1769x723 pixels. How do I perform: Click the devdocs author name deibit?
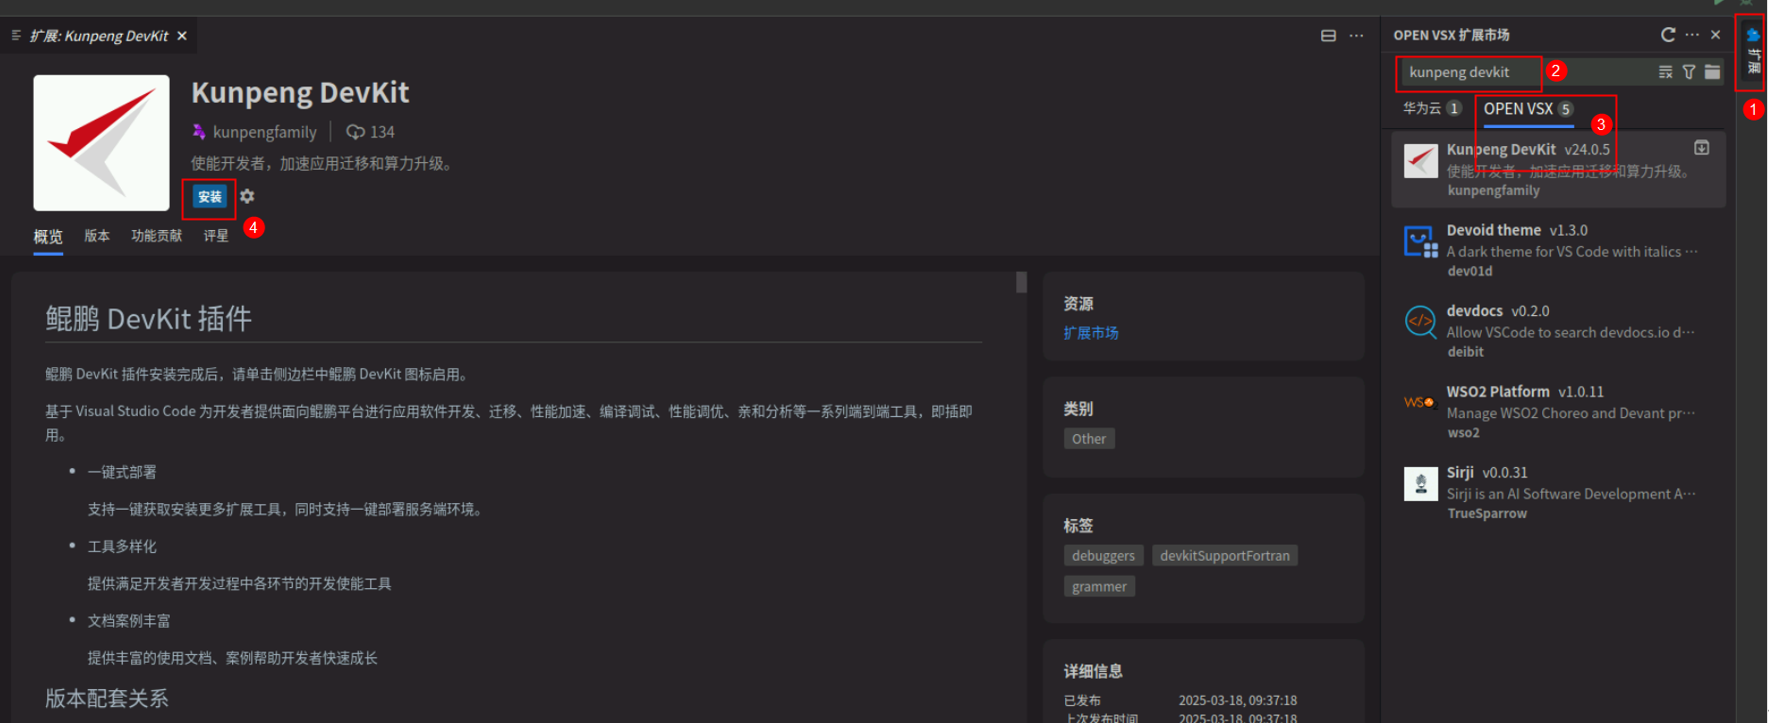pos(1465,352)
